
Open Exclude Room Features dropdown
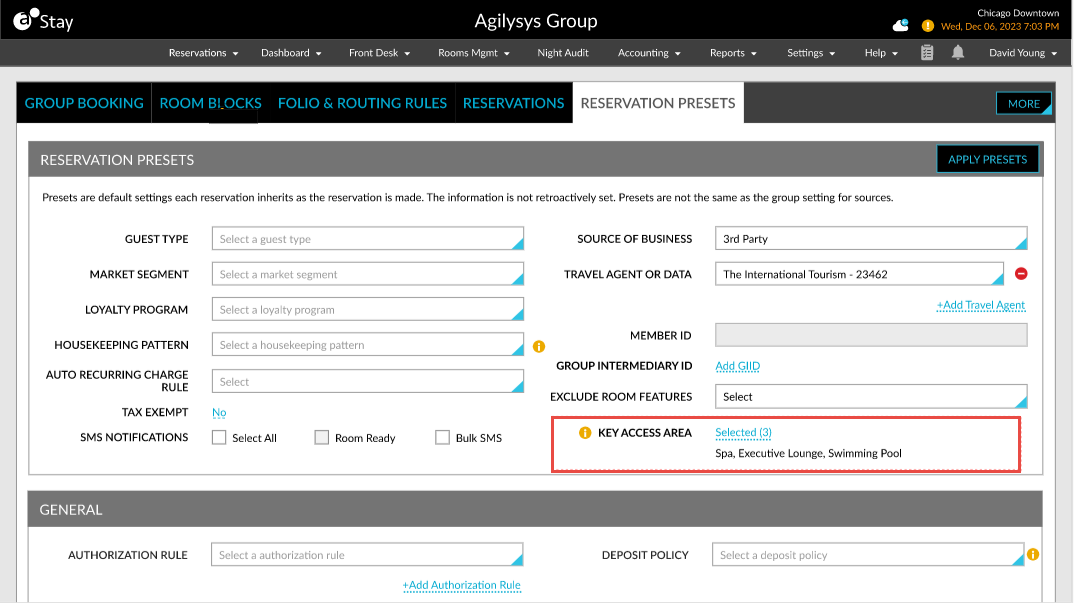pos(871,396)
